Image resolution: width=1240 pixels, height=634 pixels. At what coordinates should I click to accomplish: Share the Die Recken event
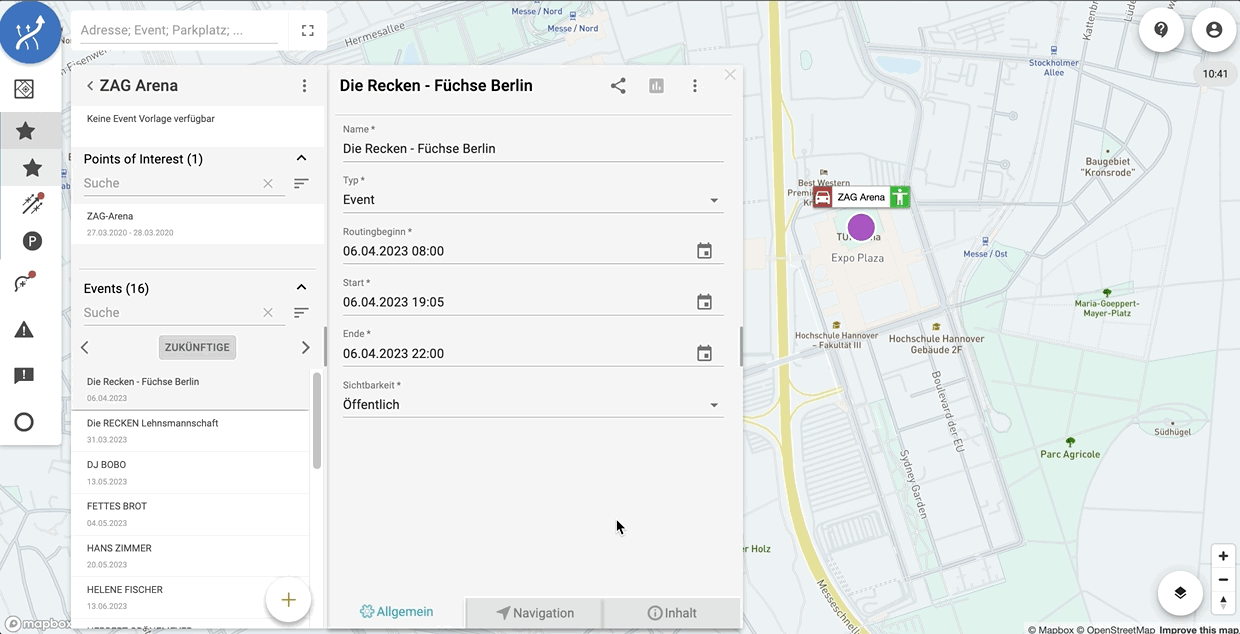618,86
